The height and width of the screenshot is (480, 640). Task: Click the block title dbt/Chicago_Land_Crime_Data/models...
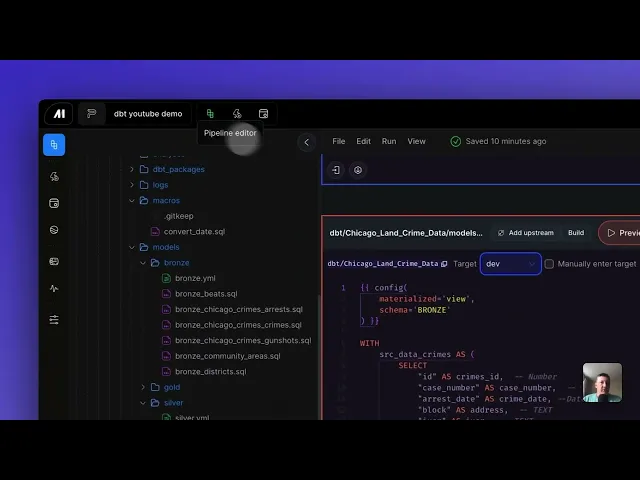[x=406, y=233]
